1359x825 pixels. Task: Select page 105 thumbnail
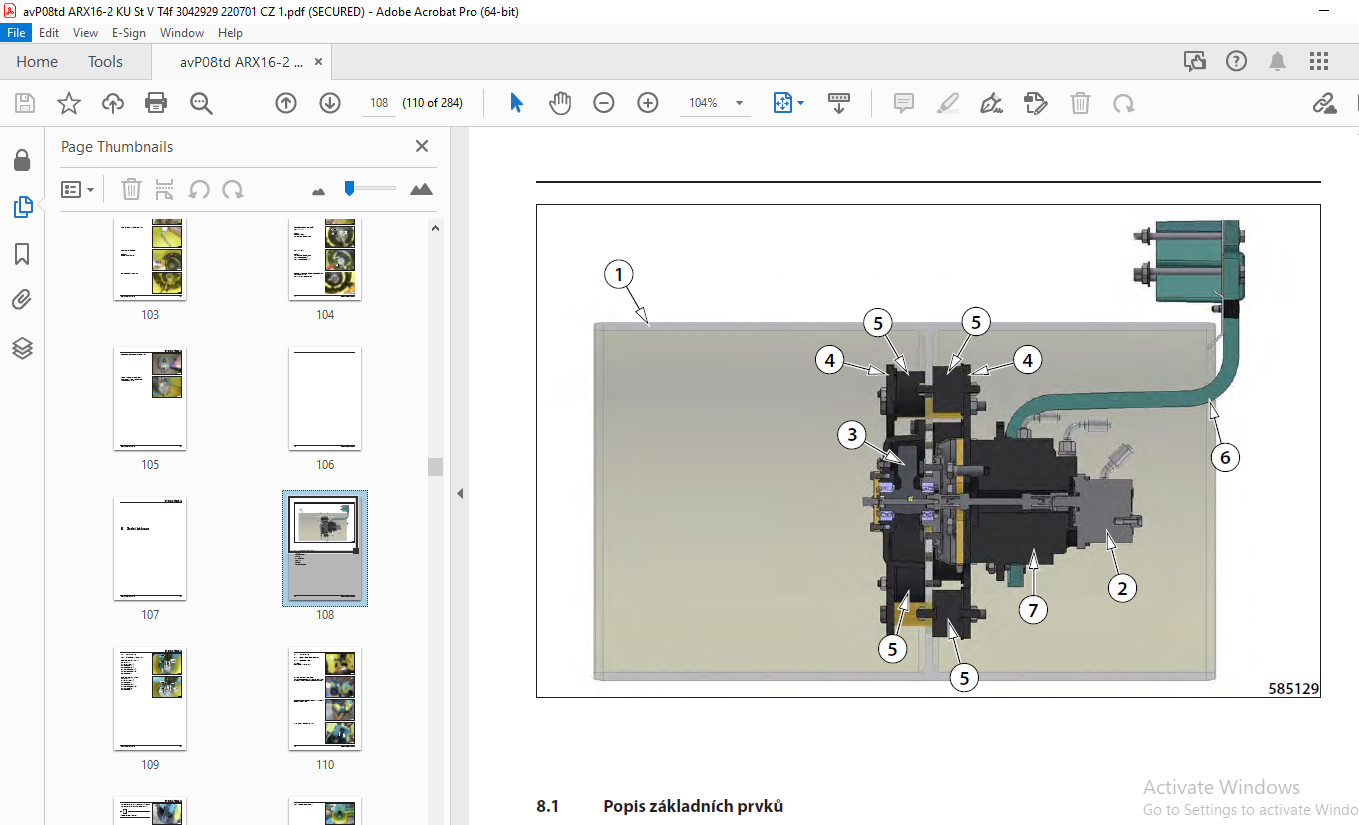point(150,399)
